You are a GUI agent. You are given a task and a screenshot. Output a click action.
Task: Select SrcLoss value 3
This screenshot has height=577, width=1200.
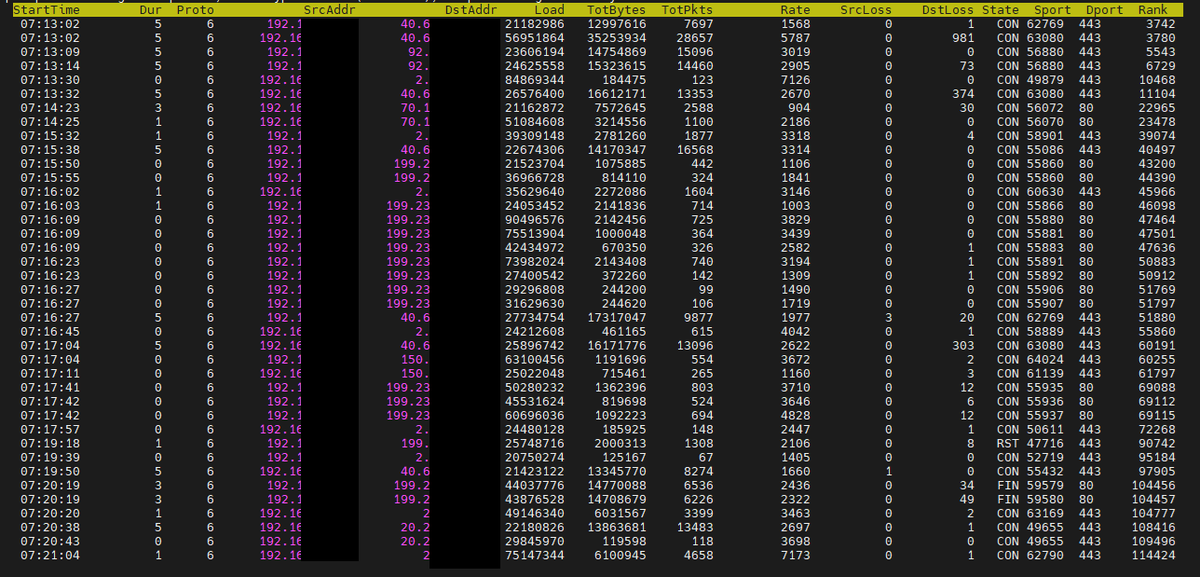(887, 316)
